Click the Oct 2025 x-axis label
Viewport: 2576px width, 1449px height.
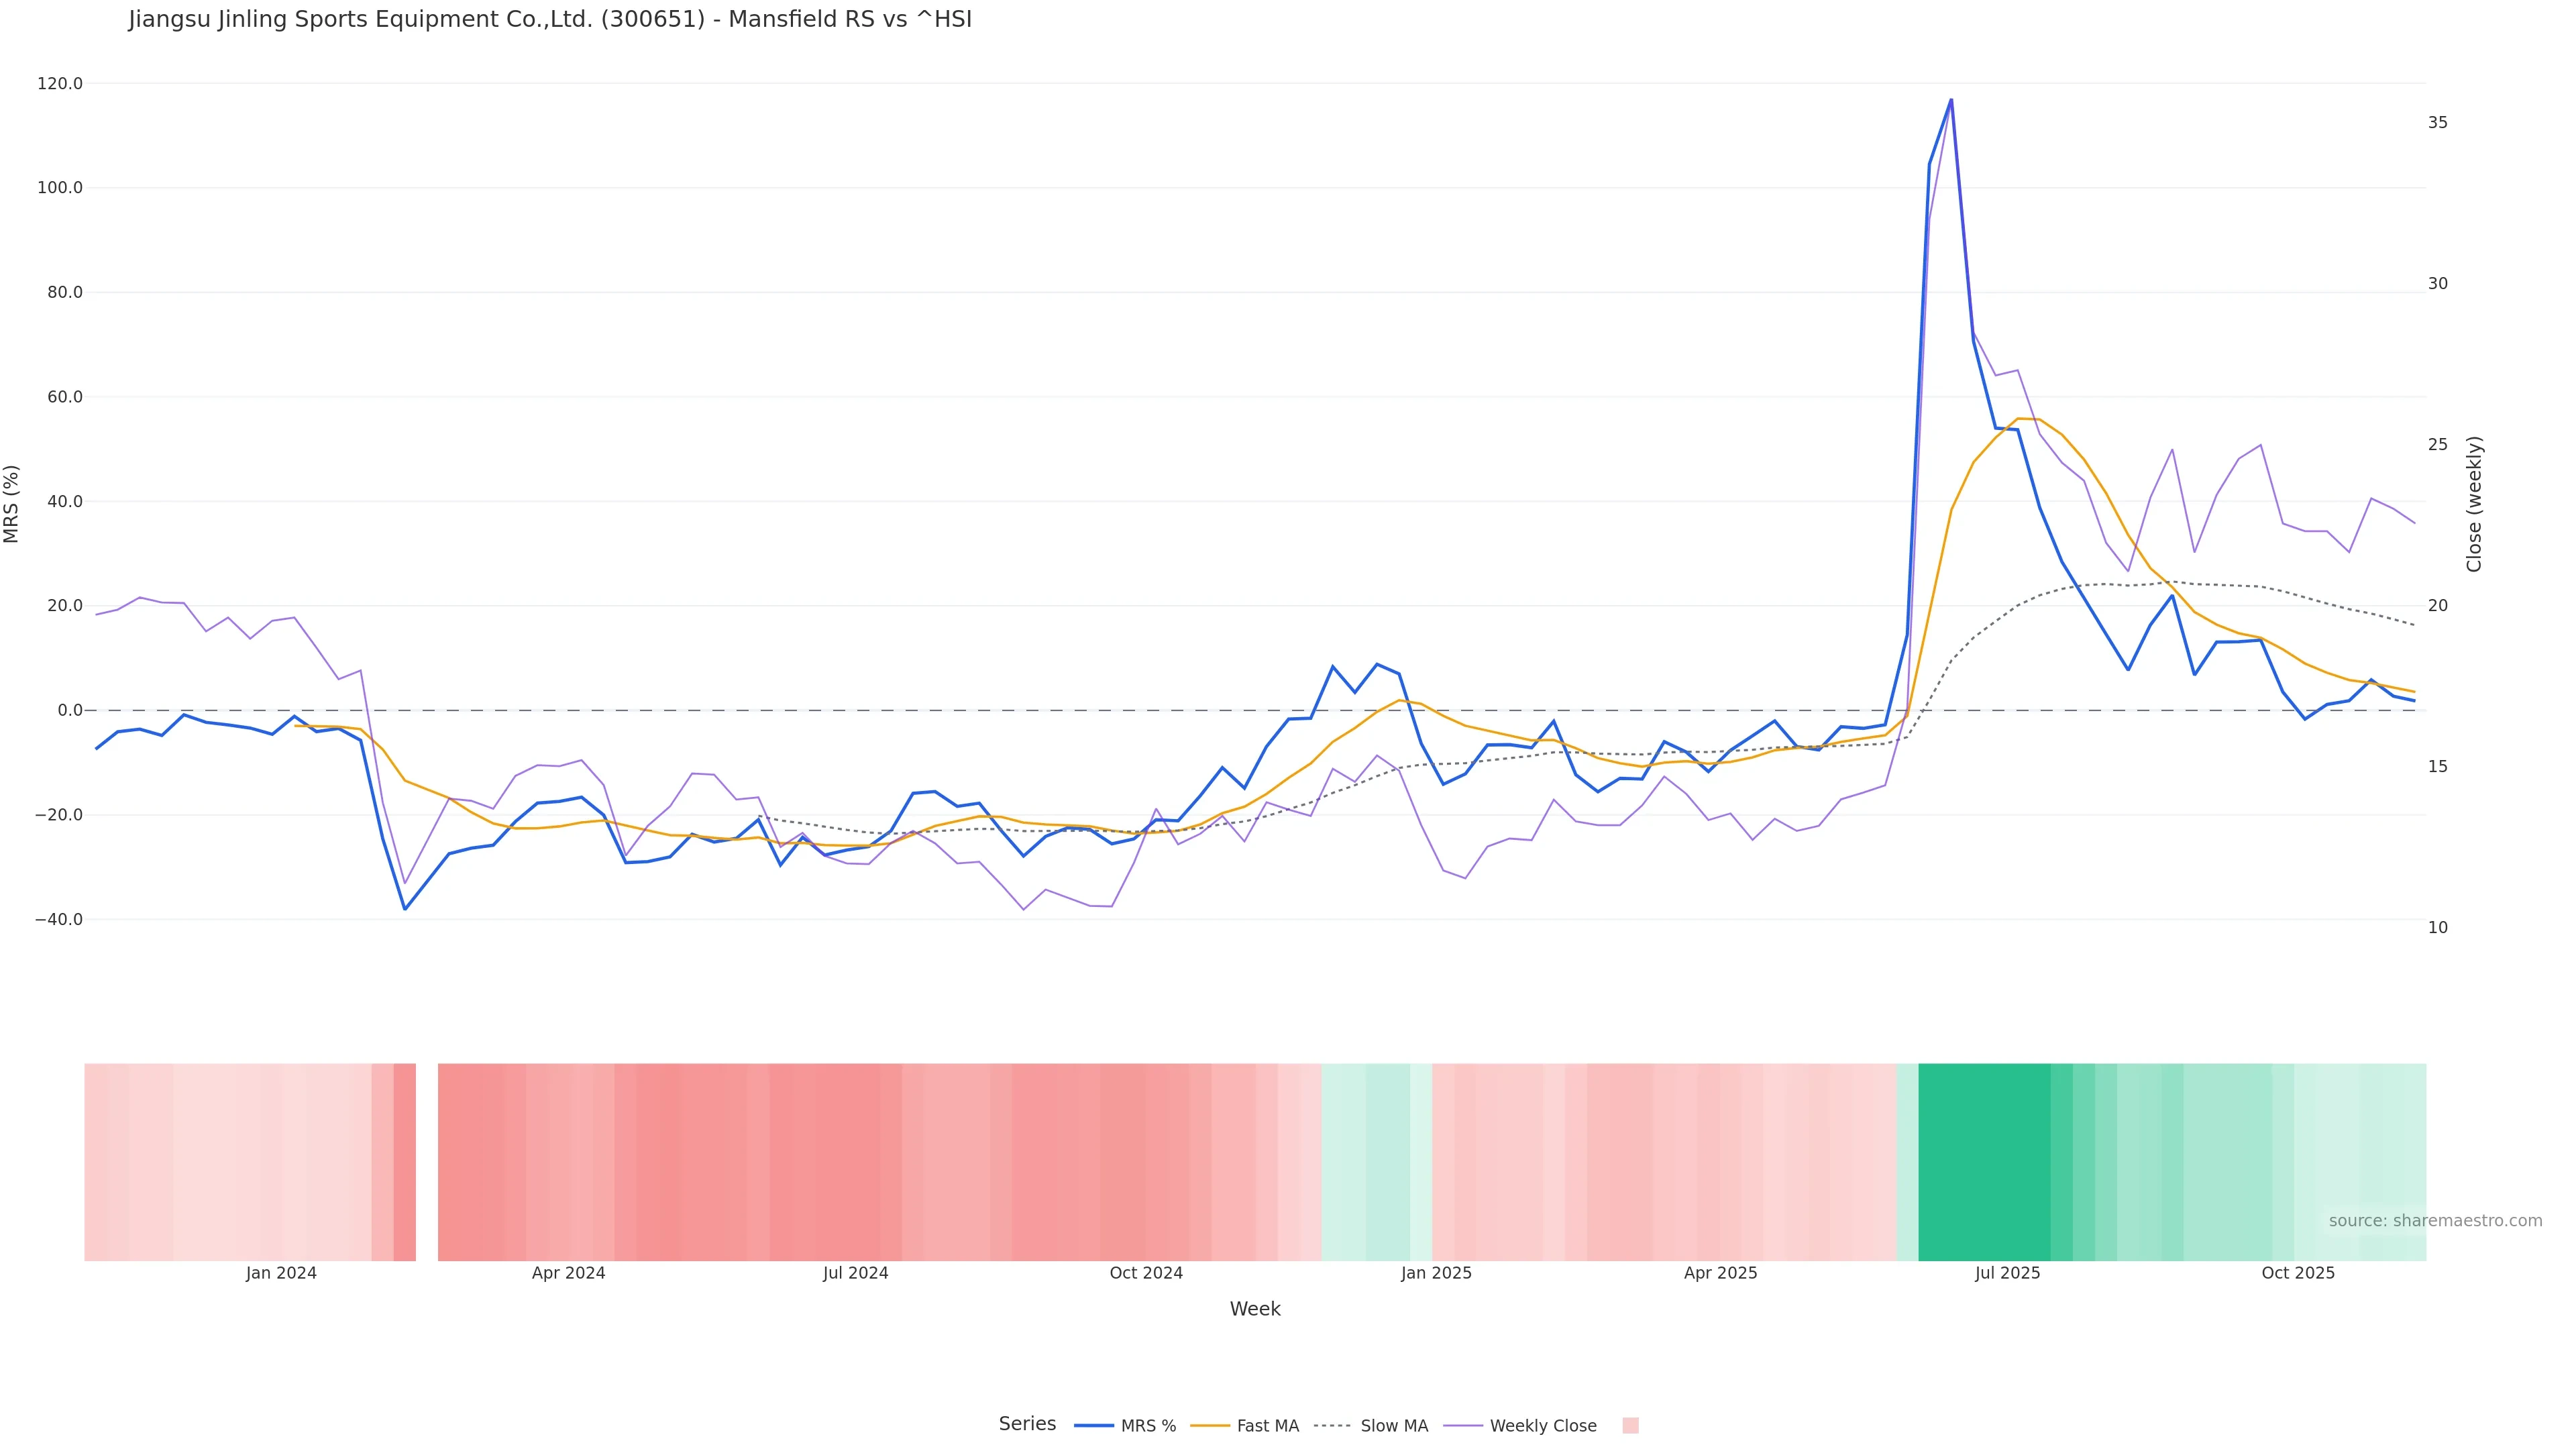click(2298, 1273)
